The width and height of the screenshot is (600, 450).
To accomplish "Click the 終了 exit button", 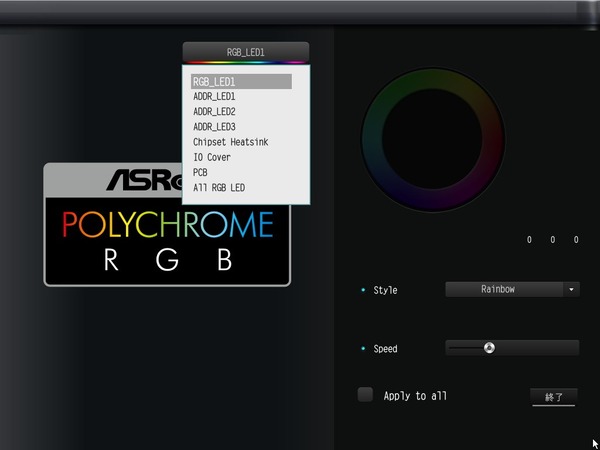I will tap(554, 397).
